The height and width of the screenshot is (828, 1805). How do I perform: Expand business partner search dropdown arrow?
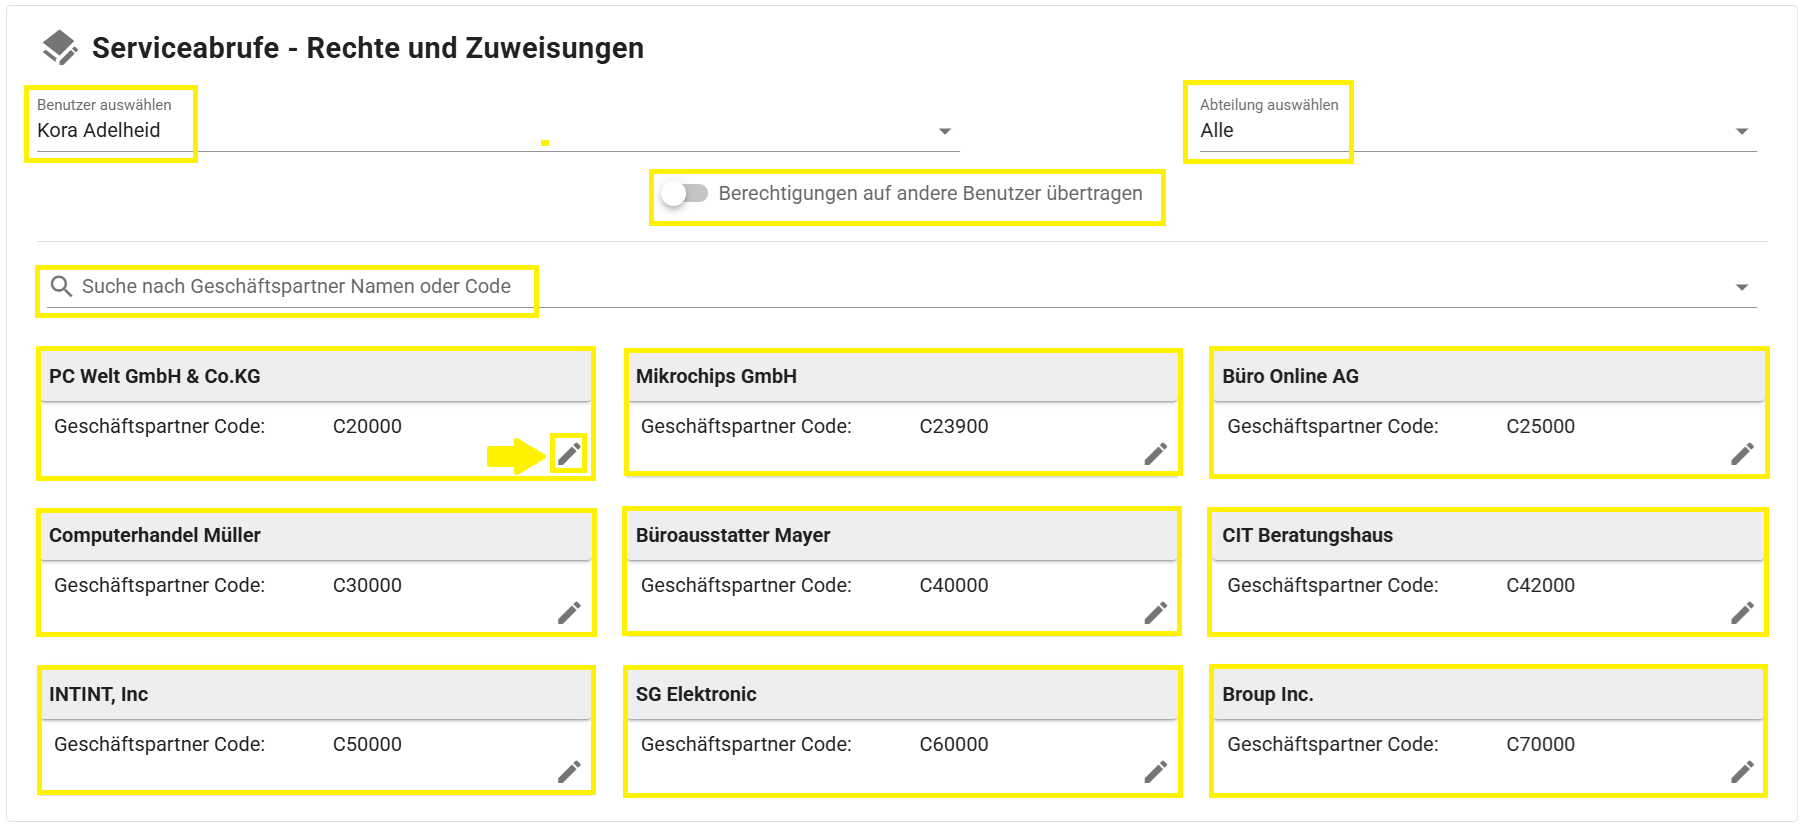[1741, 287]
